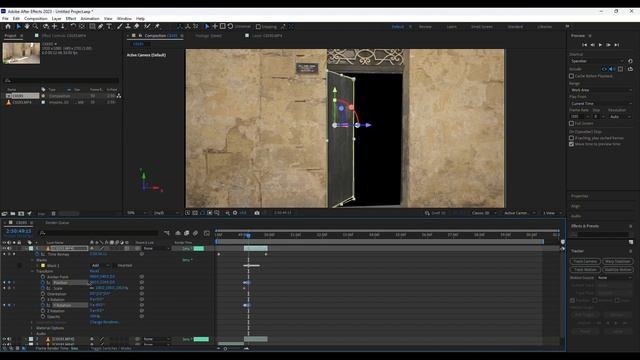Click the Stabilize Motion button
The width and height of the screenshot is (640, 360).
(x=618, y=269)
